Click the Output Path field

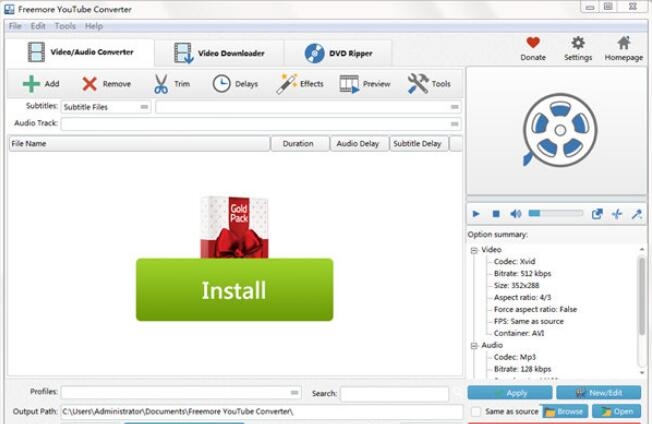point(262,412)
